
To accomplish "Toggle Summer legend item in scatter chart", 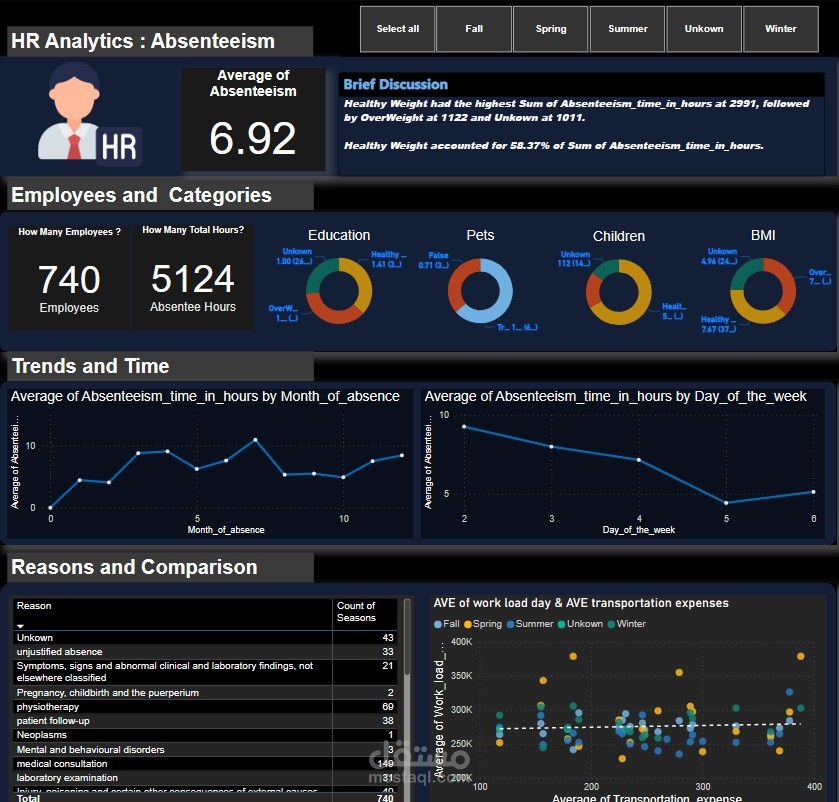I will click(x=530, y=624).
